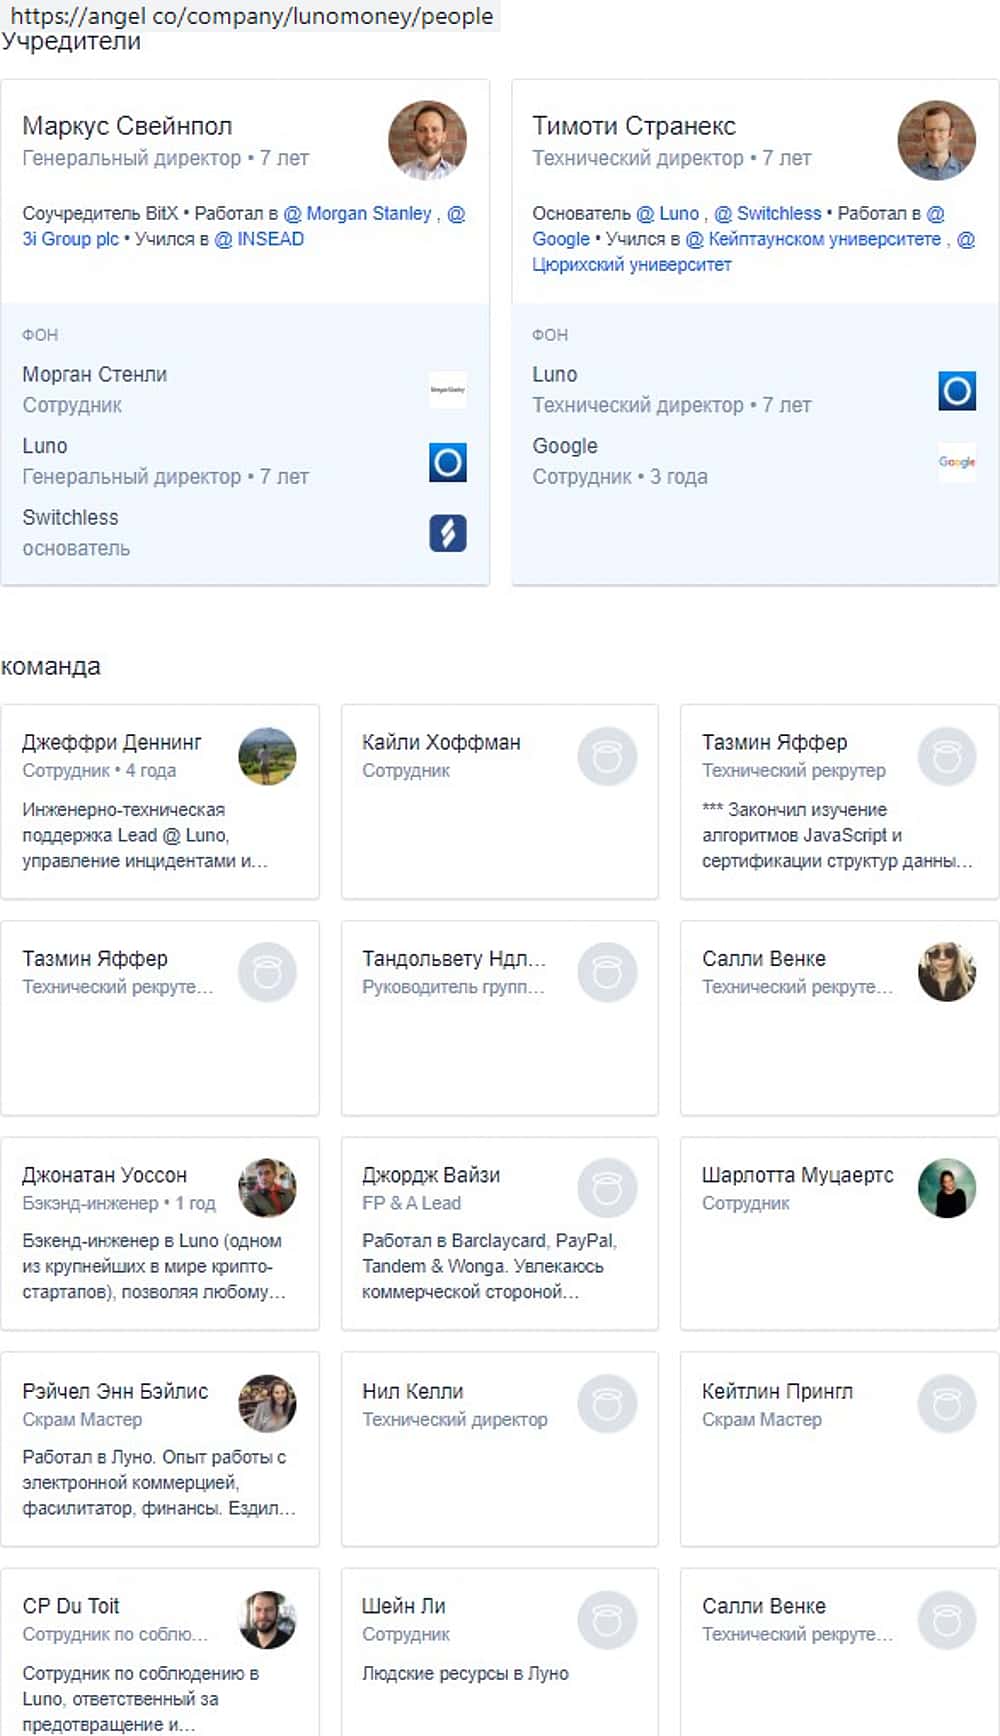Open the @ Morgan Stanley link
Image resolution: width=1000 pixels, height=1736 pixels.
(358, 213)
